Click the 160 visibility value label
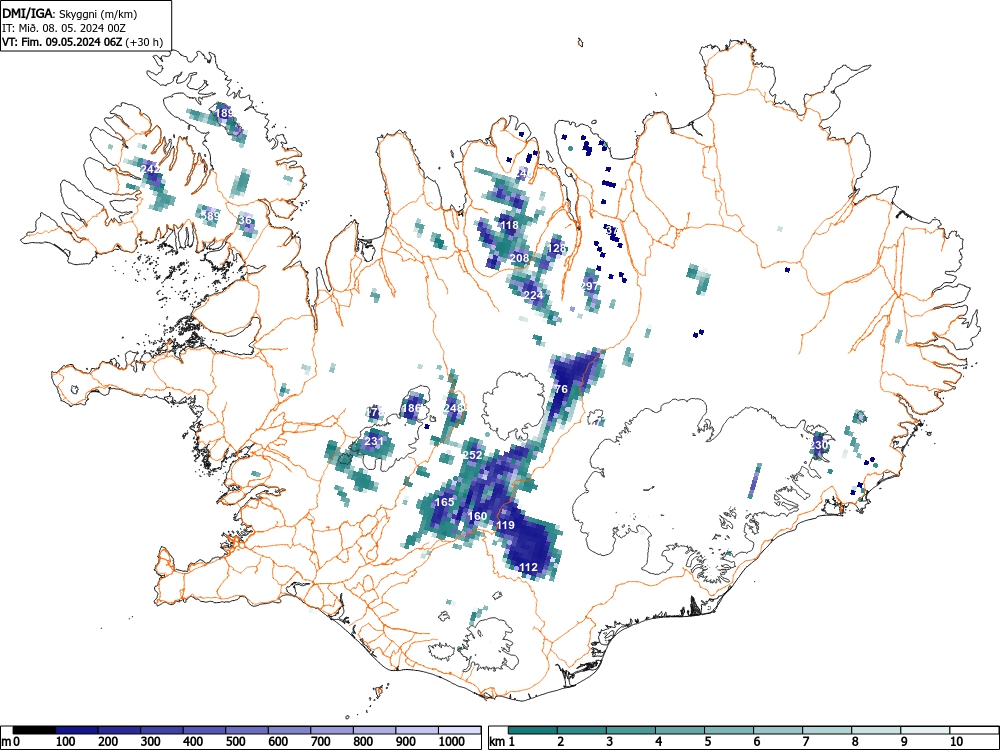The height and width of the screenshot is (750, 1000). coord(478,516)
